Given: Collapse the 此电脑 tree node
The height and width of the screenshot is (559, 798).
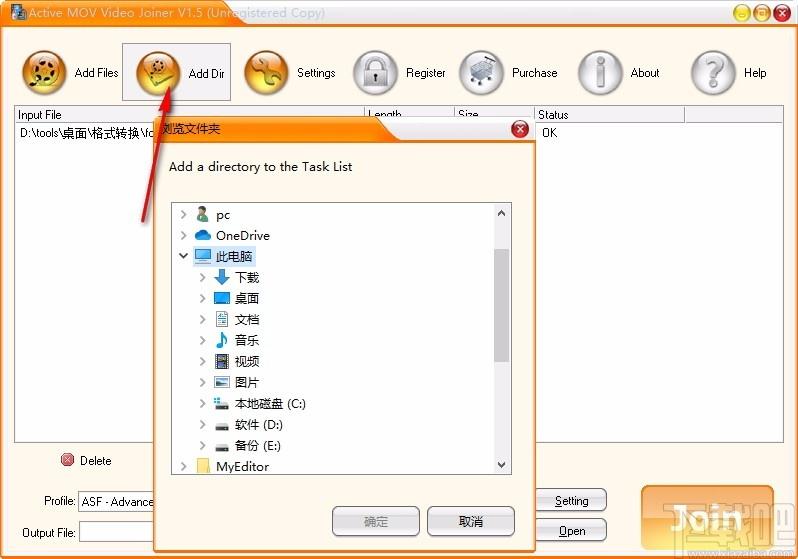Looking at the screenshot, I should [184, 256].
